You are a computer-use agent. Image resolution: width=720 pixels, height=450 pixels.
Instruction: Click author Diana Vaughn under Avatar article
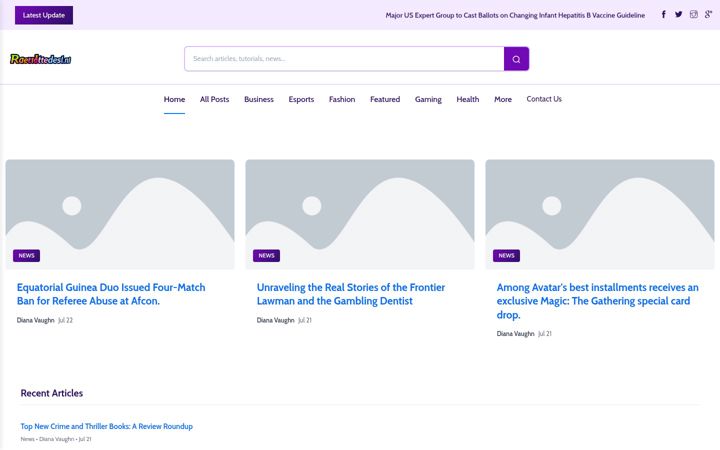(x=515, y=333)
